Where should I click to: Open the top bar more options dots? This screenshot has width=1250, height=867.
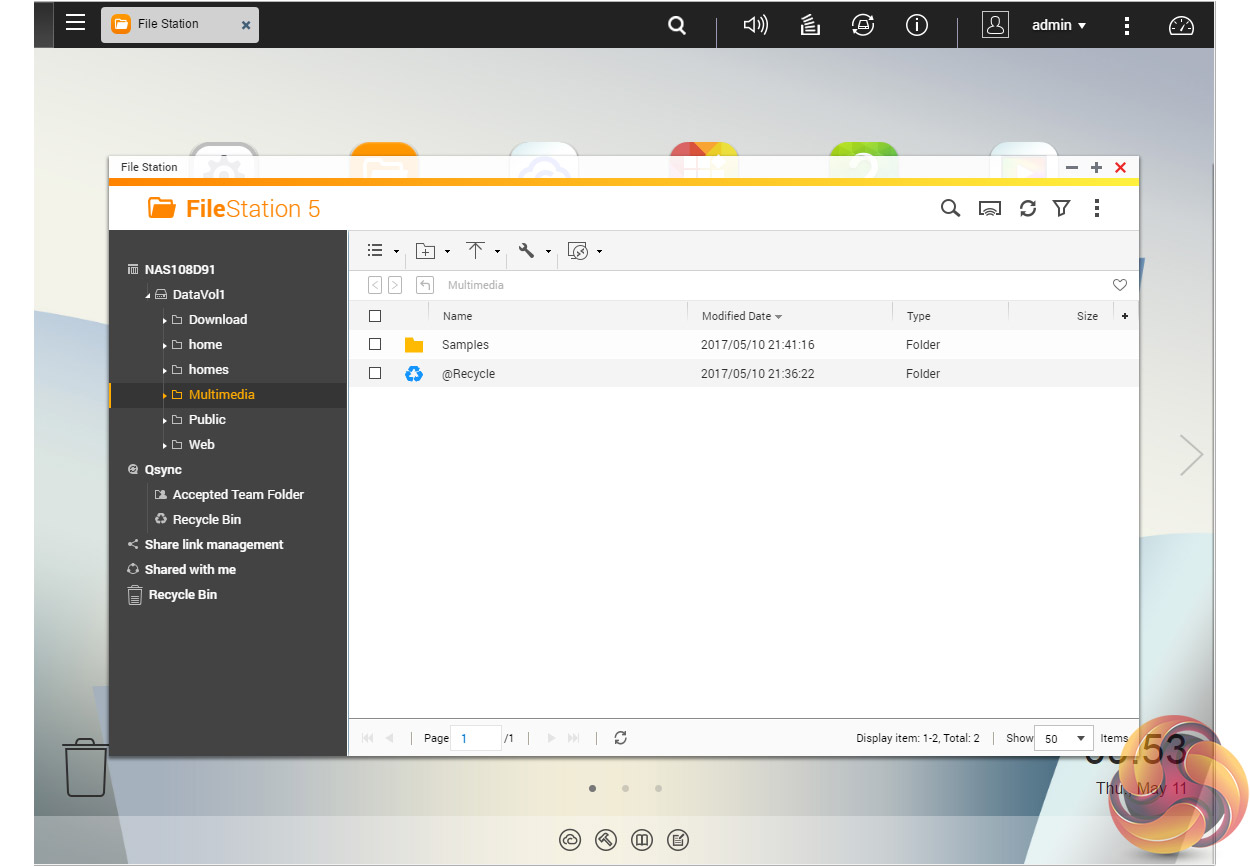pos(1127,26)
